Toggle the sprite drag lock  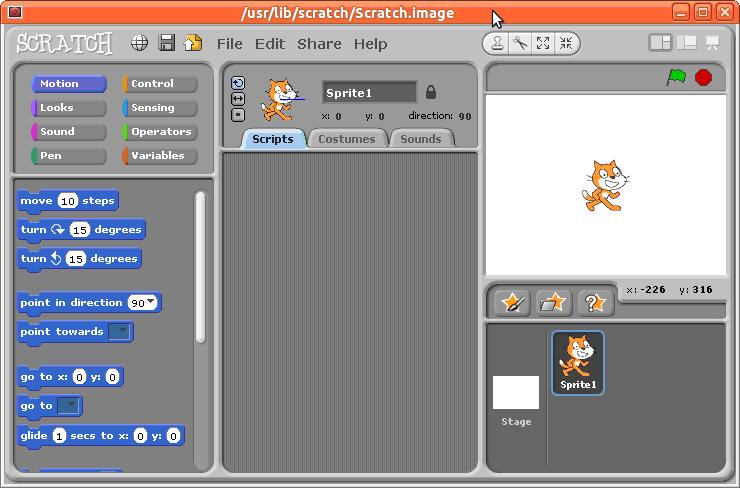(x=430, y=92)
